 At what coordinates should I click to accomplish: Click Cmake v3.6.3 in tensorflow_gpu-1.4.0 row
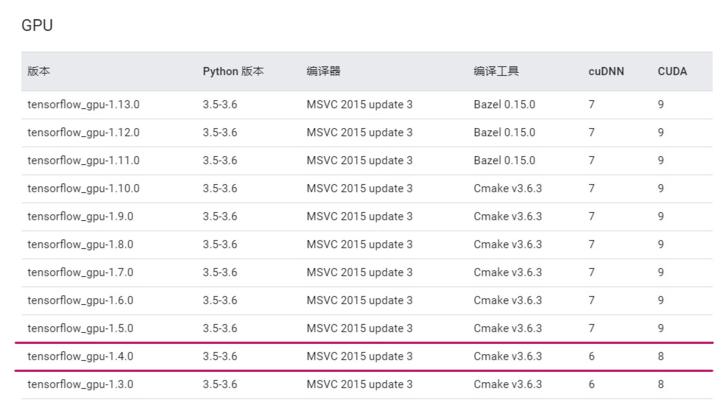(508, 356)
